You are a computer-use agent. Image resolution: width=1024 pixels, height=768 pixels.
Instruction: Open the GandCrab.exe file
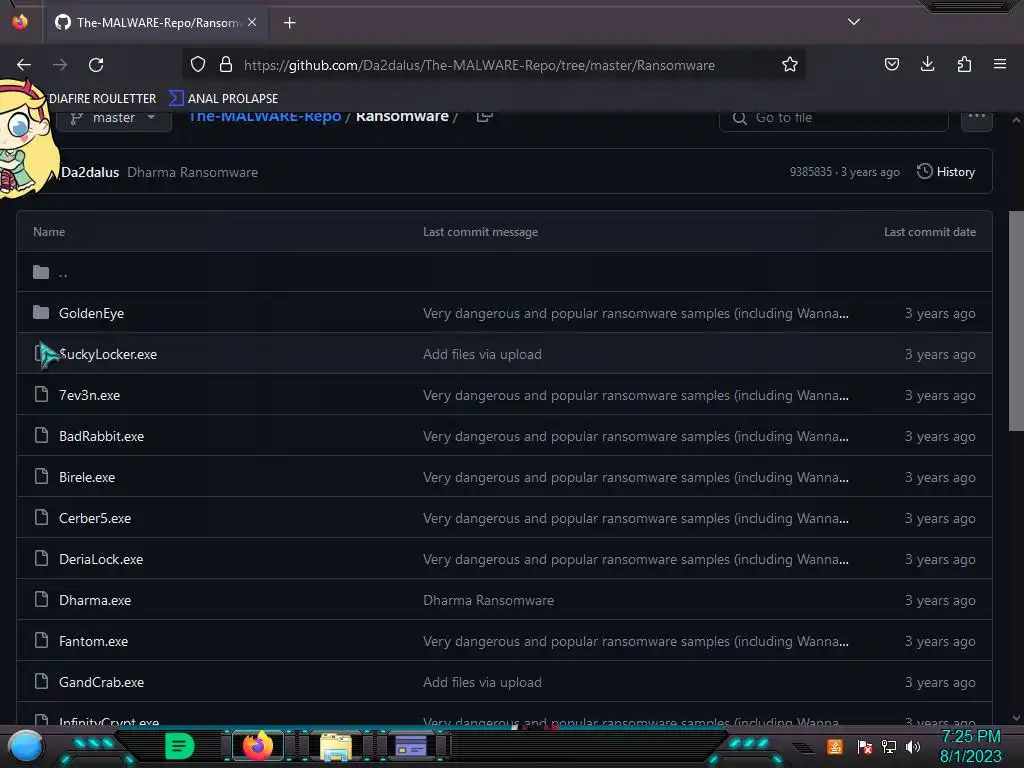tap(101, 682)
